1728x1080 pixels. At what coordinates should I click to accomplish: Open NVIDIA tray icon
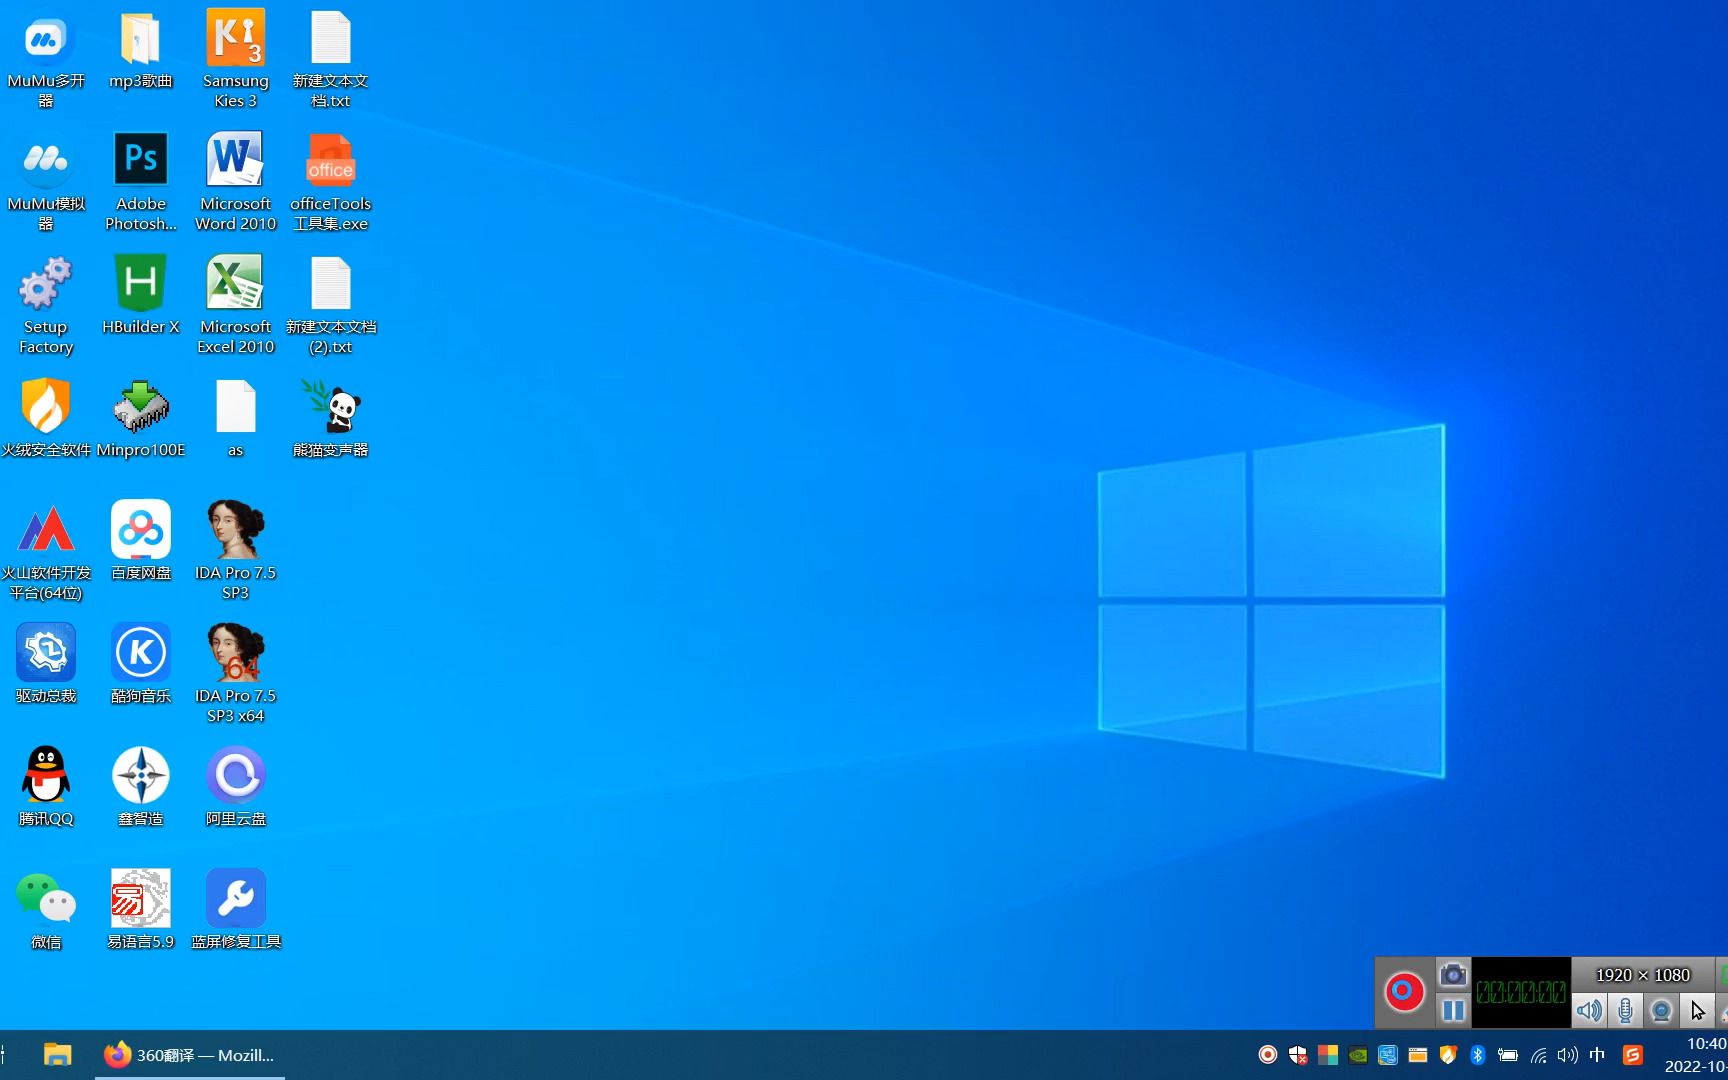point(1358,1054)
